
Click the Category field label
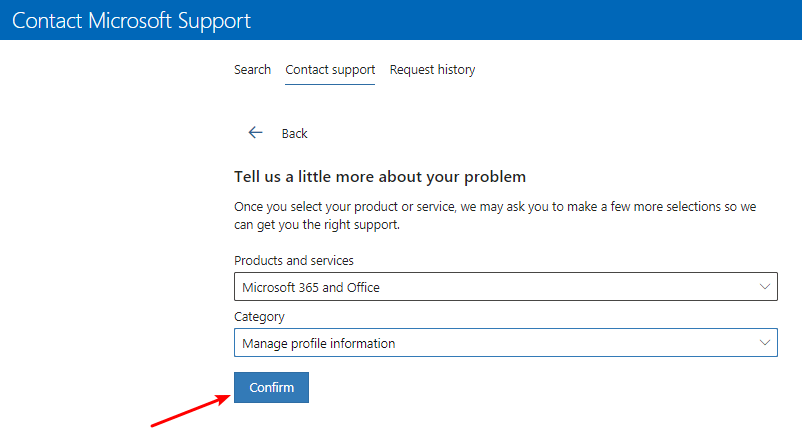click(259, 317)
